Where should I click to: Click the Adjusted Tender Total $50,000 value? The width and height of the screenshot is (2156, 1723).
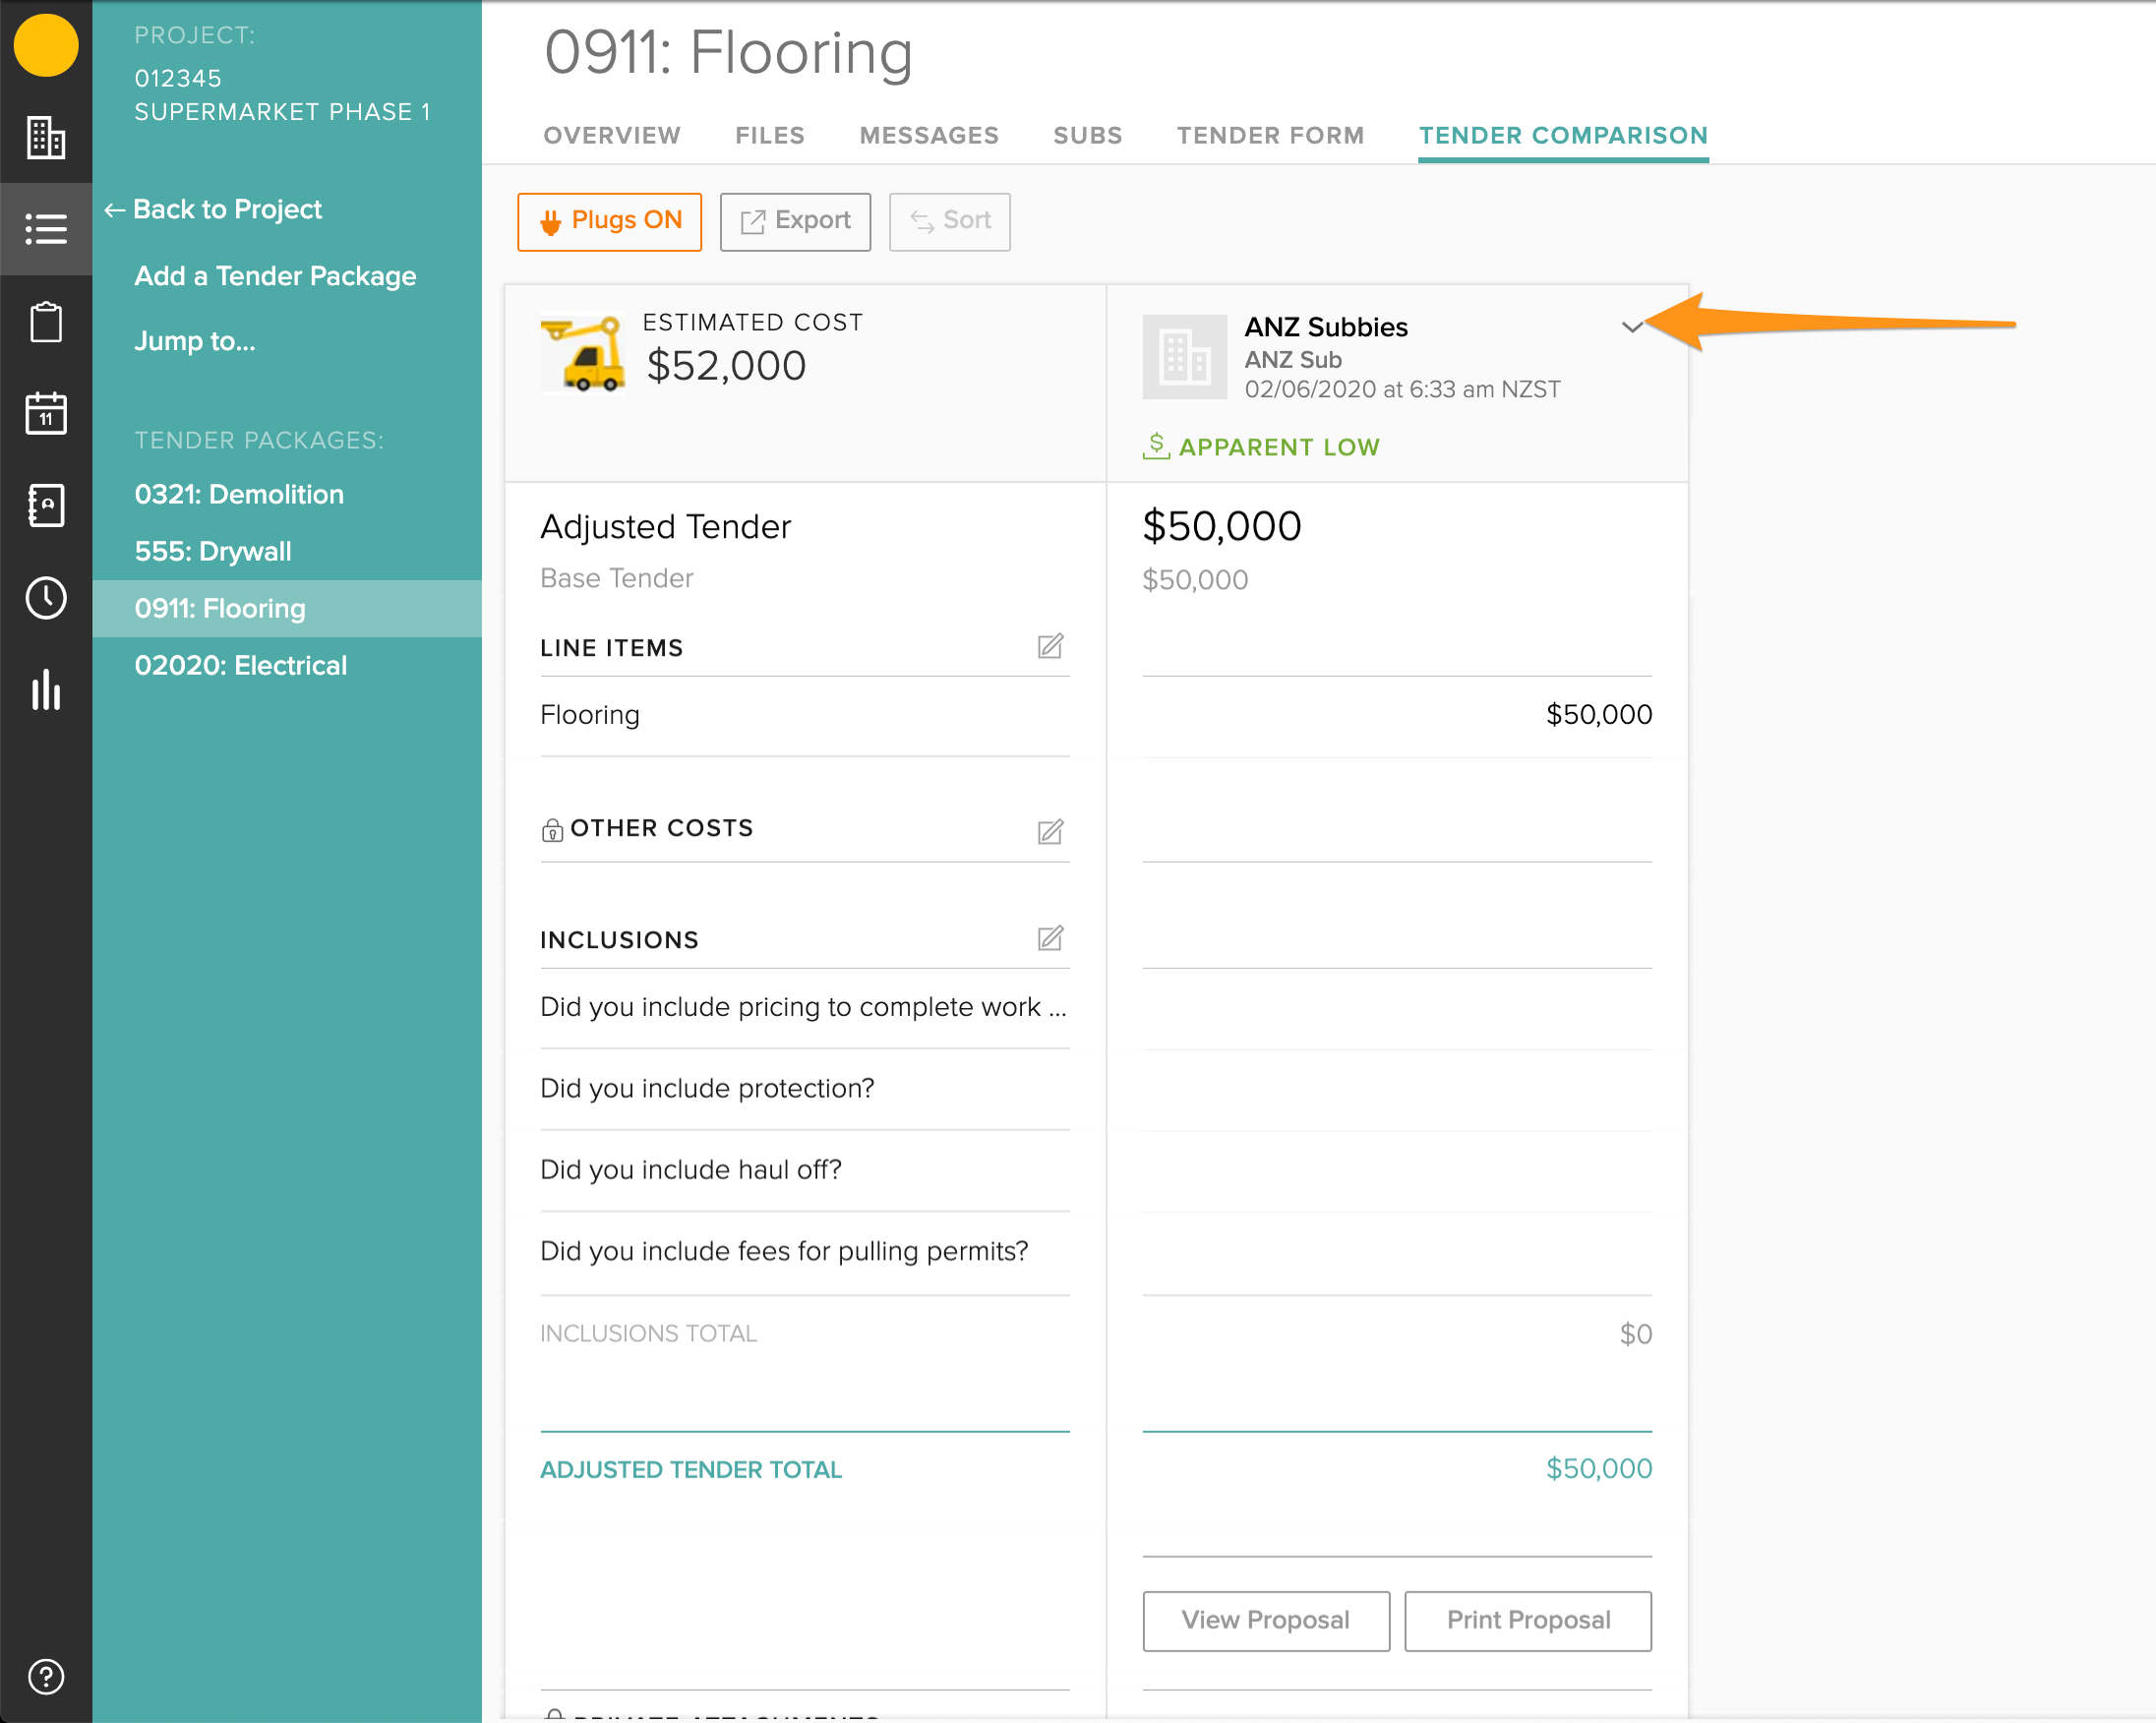point(1599,1468)
